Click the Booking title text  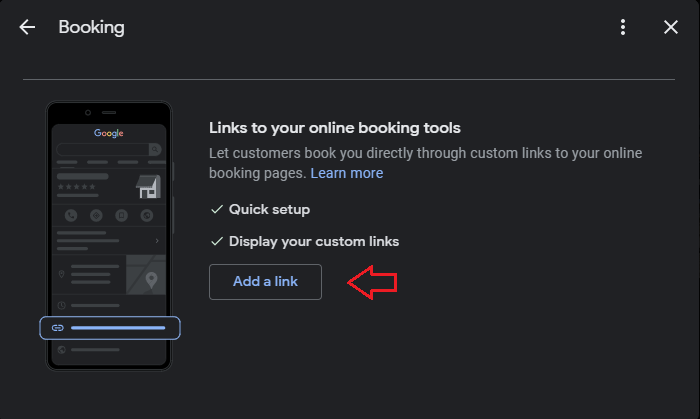click(x=92, y=27)
